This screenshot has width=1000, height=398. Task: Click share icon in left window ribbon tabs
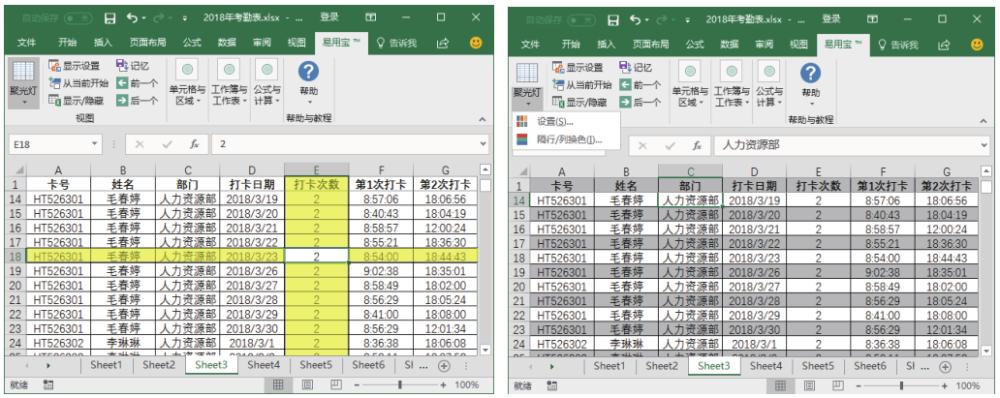(443, 43)
